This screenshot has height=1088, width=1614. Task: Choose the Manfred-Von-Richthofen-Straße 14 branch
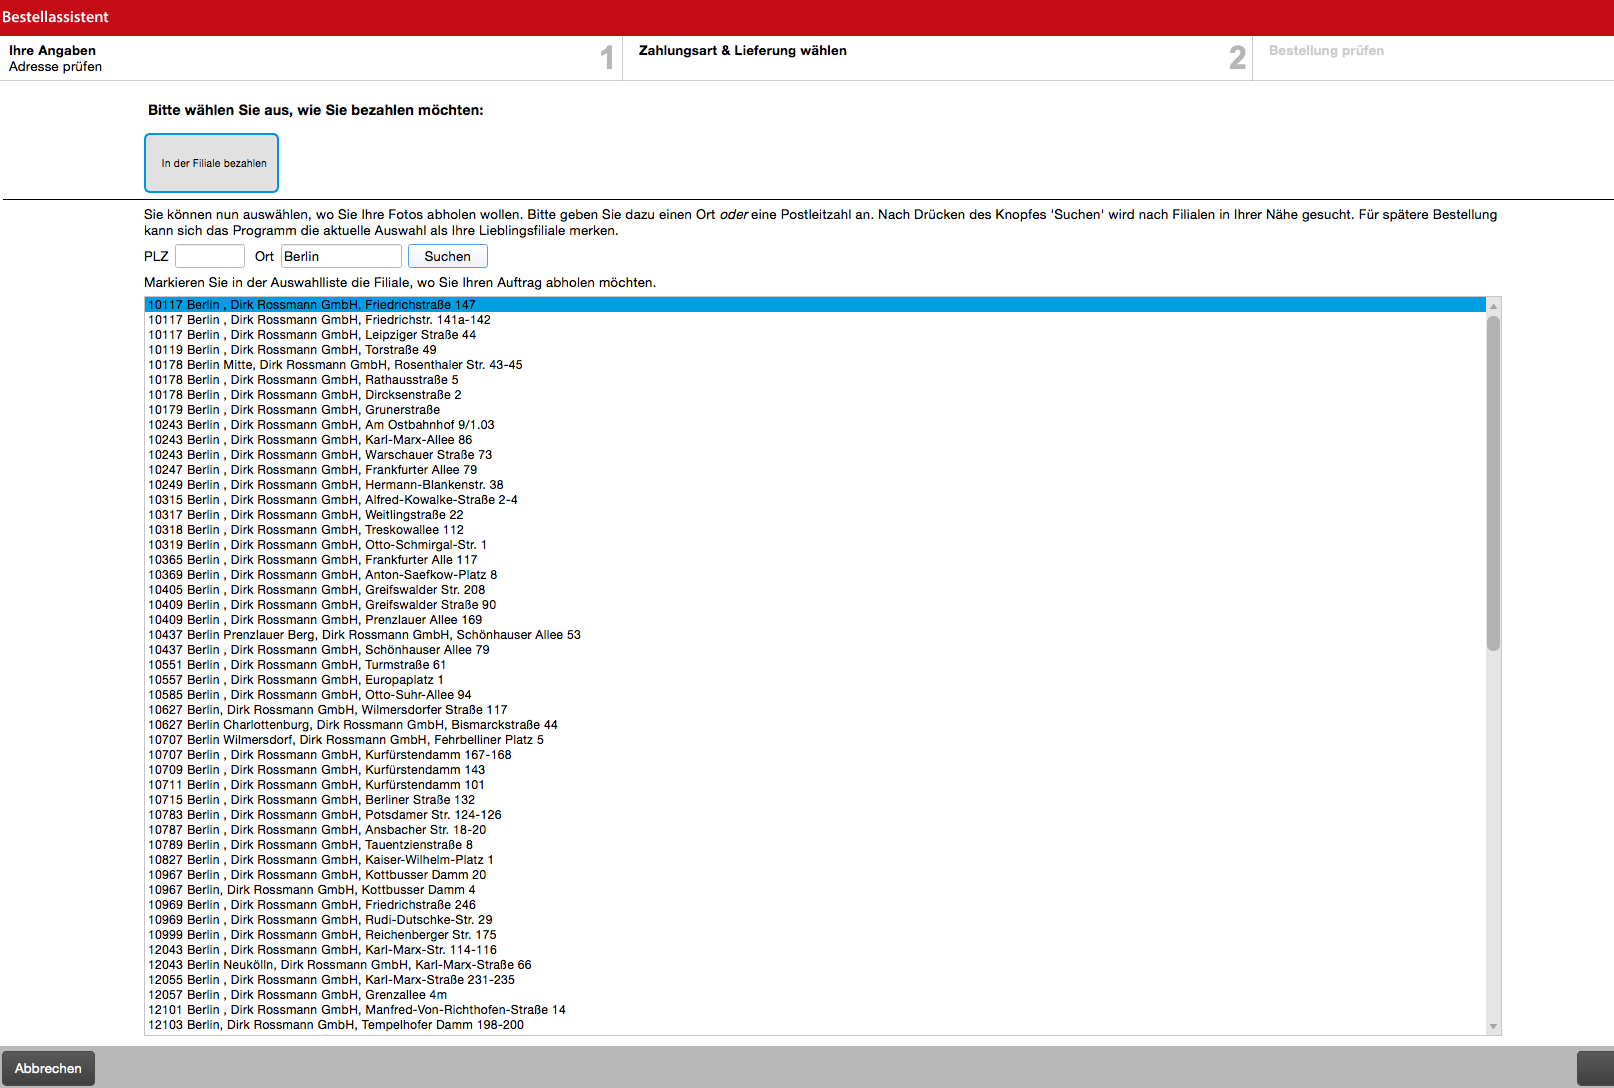pyautogui.click(x=815, y=1010)
